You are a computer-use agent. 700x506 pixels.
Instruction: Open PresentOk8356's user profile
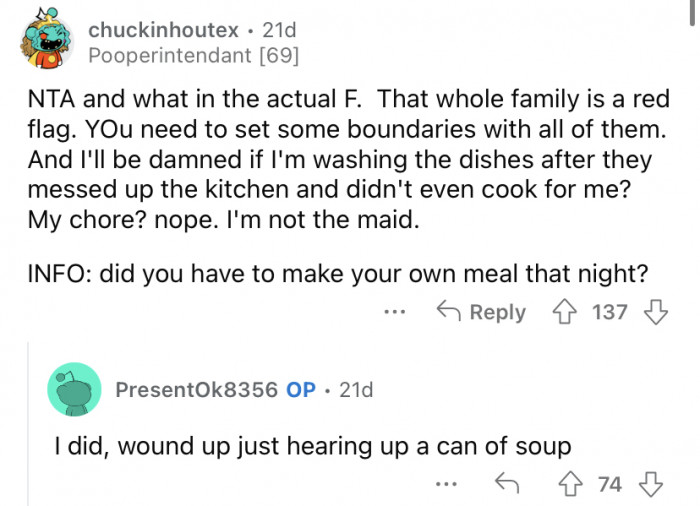coord(196,390)
